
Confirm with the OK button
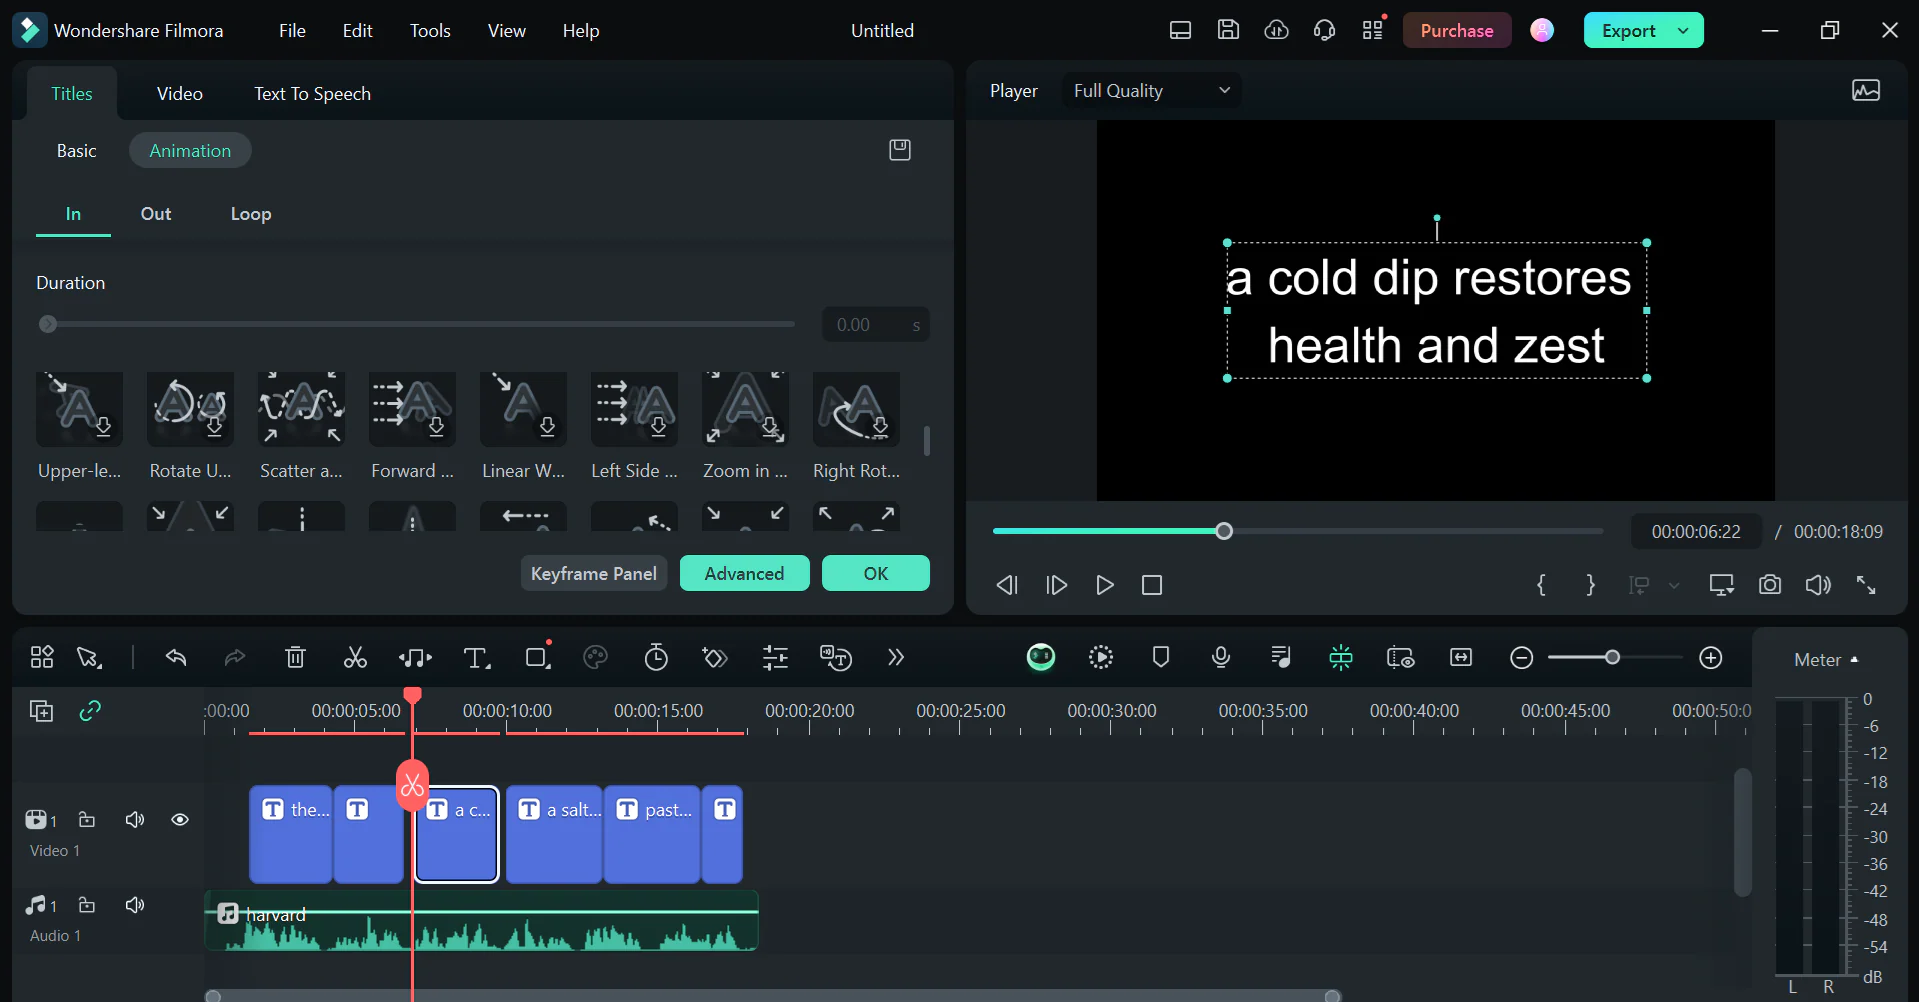pyautogui.click(x=876, y=573)
